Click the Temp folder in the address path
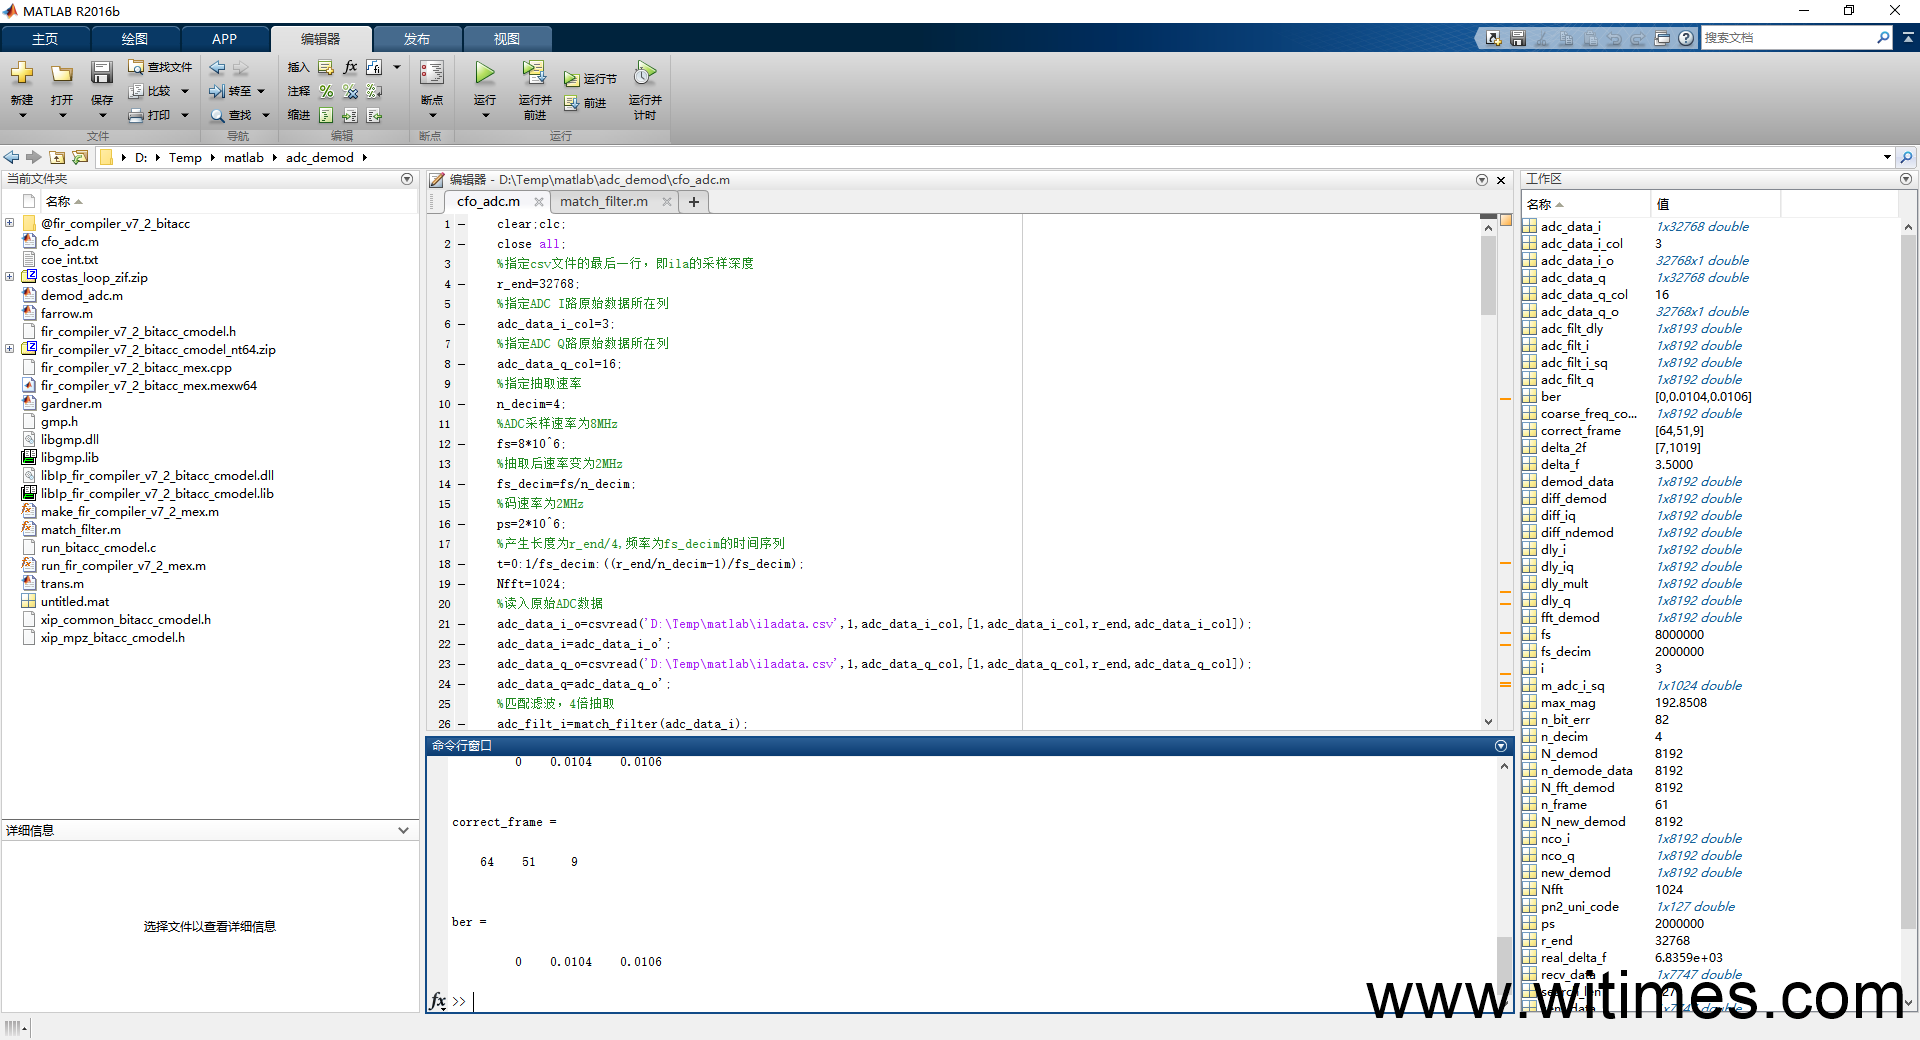The image size is (1920, 1040). coord(185,157)
